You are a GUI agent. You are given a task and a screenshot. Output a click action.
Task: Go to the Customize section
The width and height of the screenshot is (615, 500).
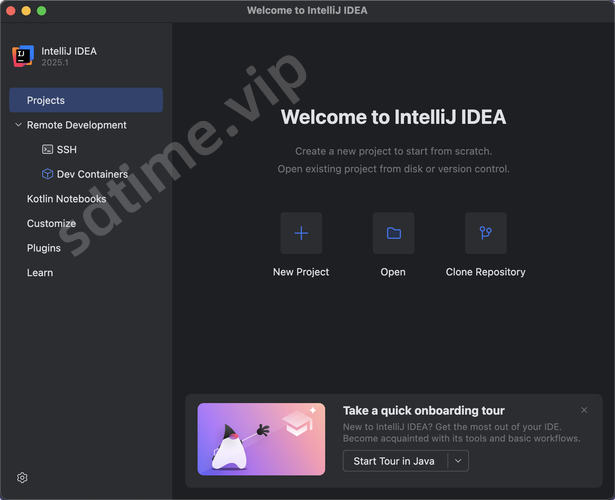pyautogui.click(x=51, y=223)
